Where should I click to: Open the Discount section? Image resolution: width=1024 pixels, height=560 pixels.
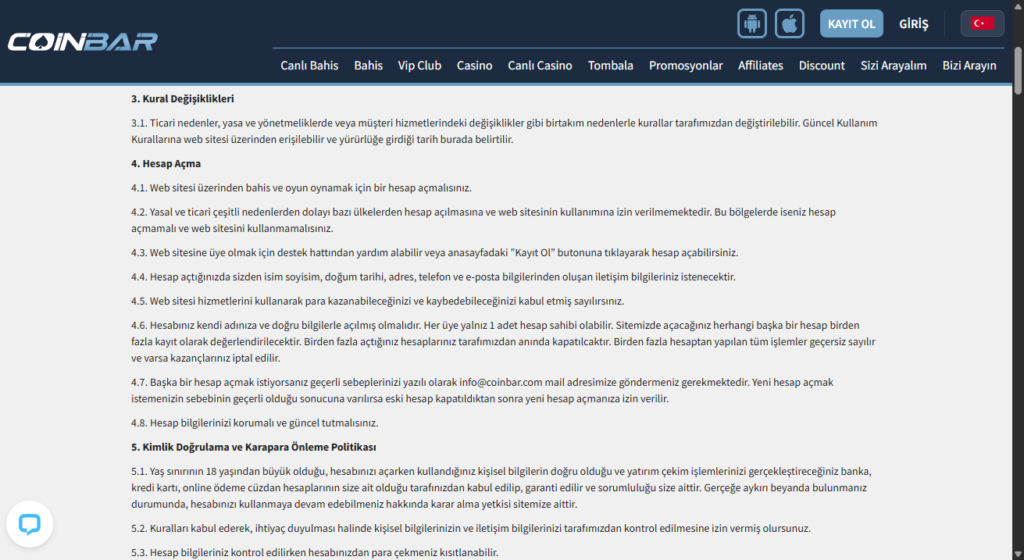pos(822,65)
